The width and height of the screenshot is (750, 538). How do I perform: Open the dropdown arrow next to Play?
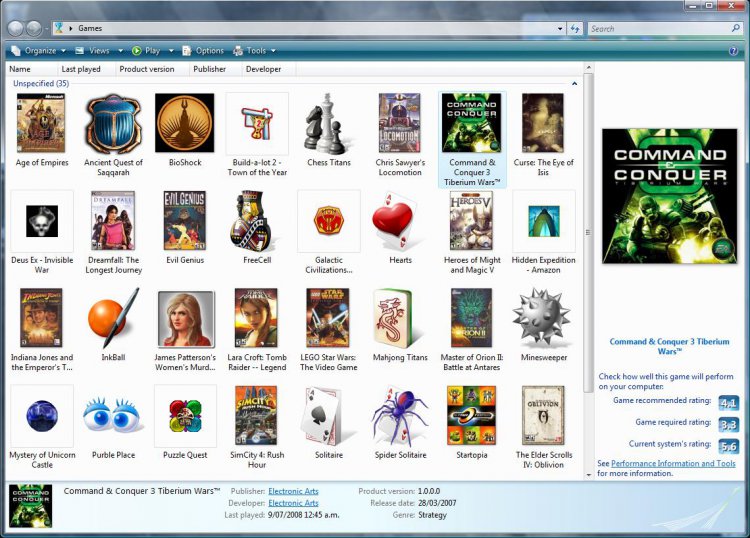(x=171, y=51)
